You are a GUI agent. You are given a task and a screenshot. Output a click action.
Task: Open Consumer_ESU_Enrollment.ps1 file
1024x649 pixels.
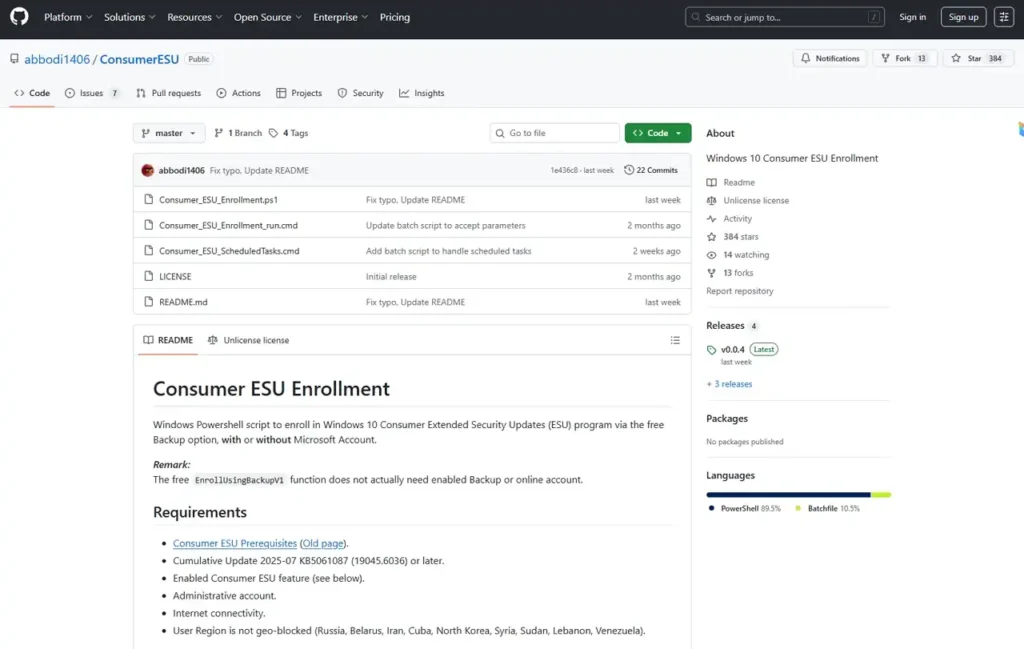point(218,200)
